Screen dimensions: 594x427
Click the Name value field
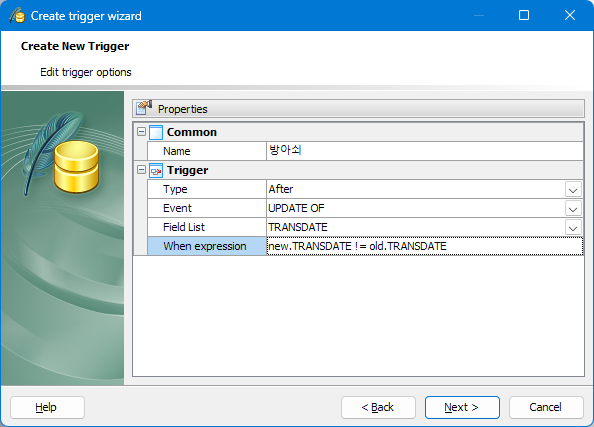[425, 151]
